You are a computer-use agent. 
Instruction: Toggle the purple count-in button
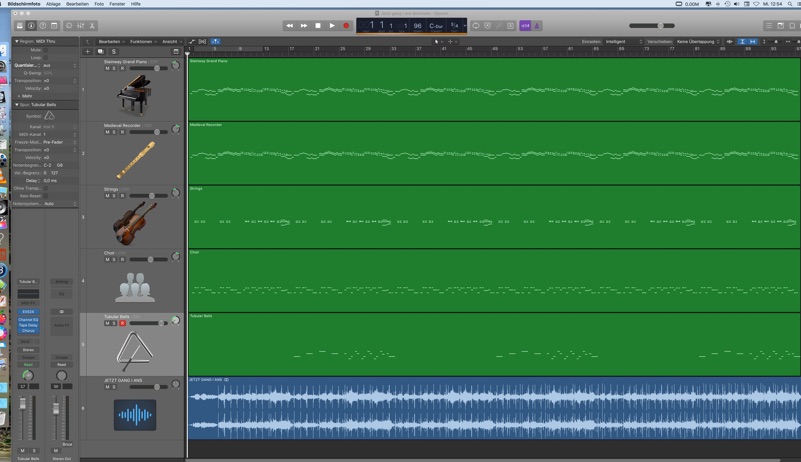[x=525, y=26]
